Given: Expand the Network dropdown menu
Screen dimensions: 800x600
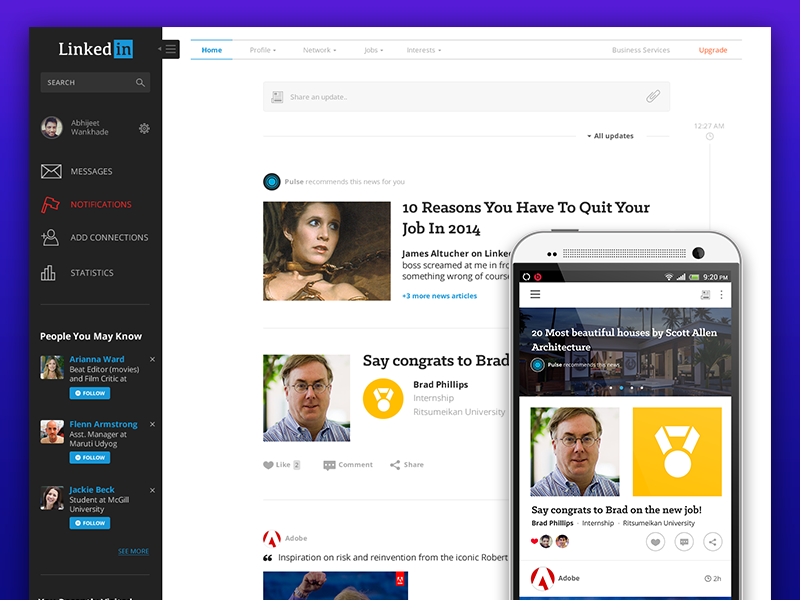Looking at the screenshot, I should click(x=319, y=50).
